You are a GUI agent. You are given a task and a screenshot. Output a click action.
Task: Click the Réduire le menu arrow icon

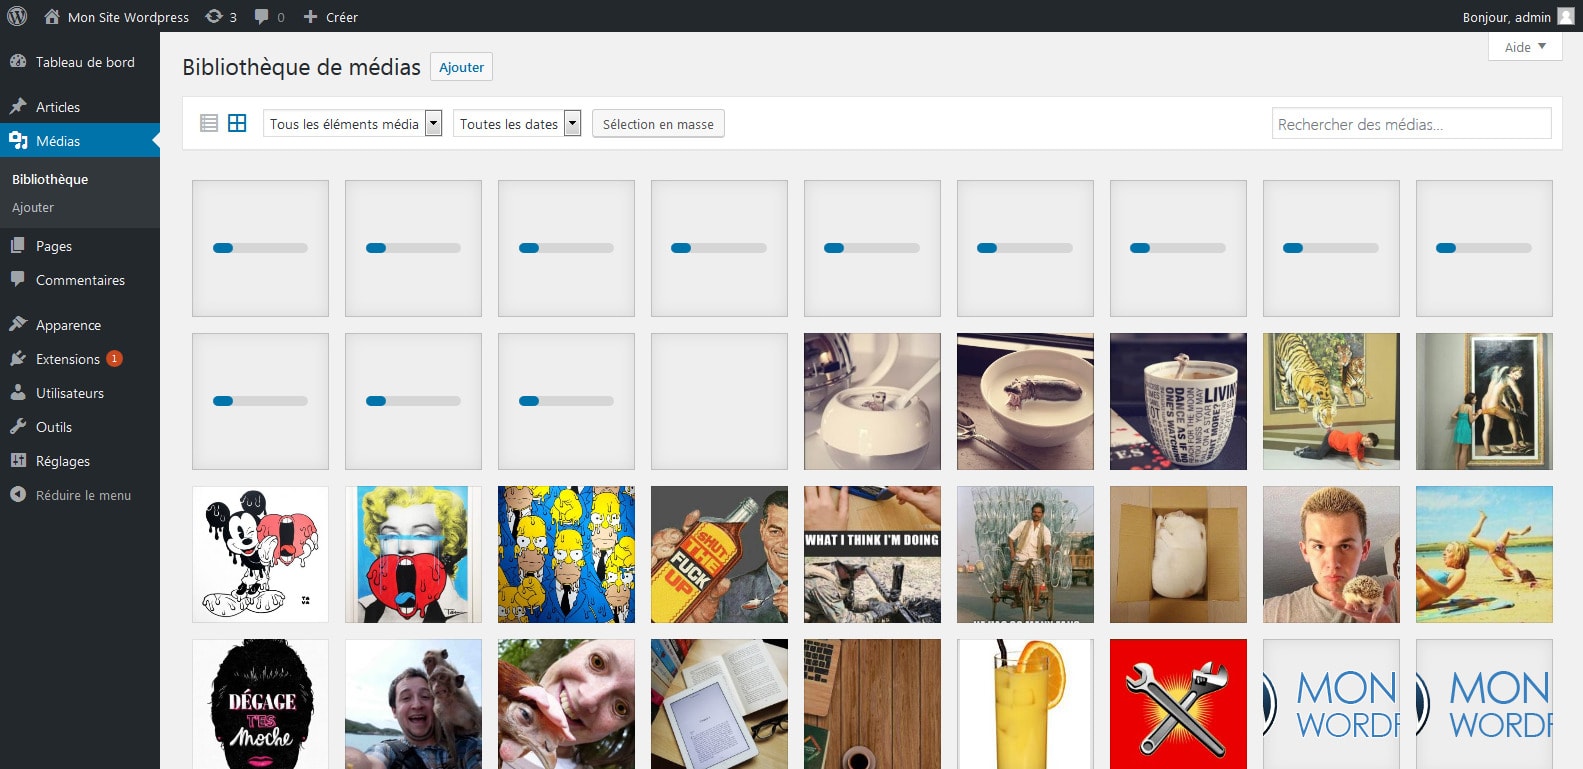coord(18,494)
